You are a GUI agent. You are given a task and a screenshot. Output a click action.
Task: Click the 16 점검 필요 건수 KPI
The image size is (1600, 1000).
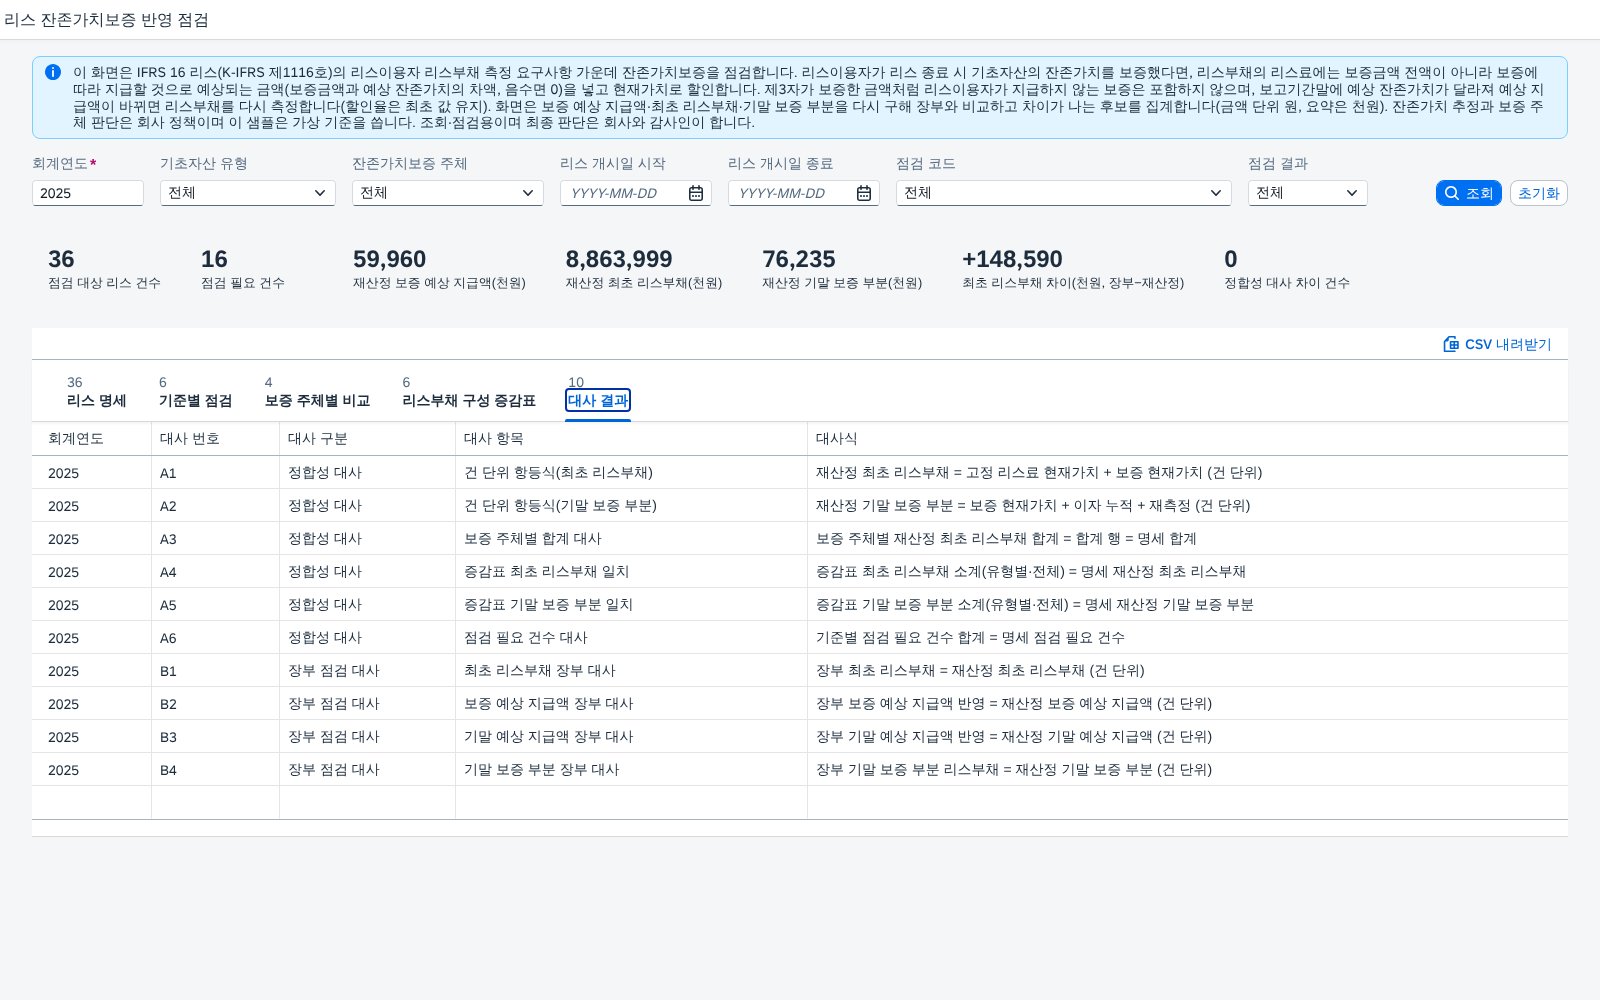pyautogui.click(x=243, y=269)
